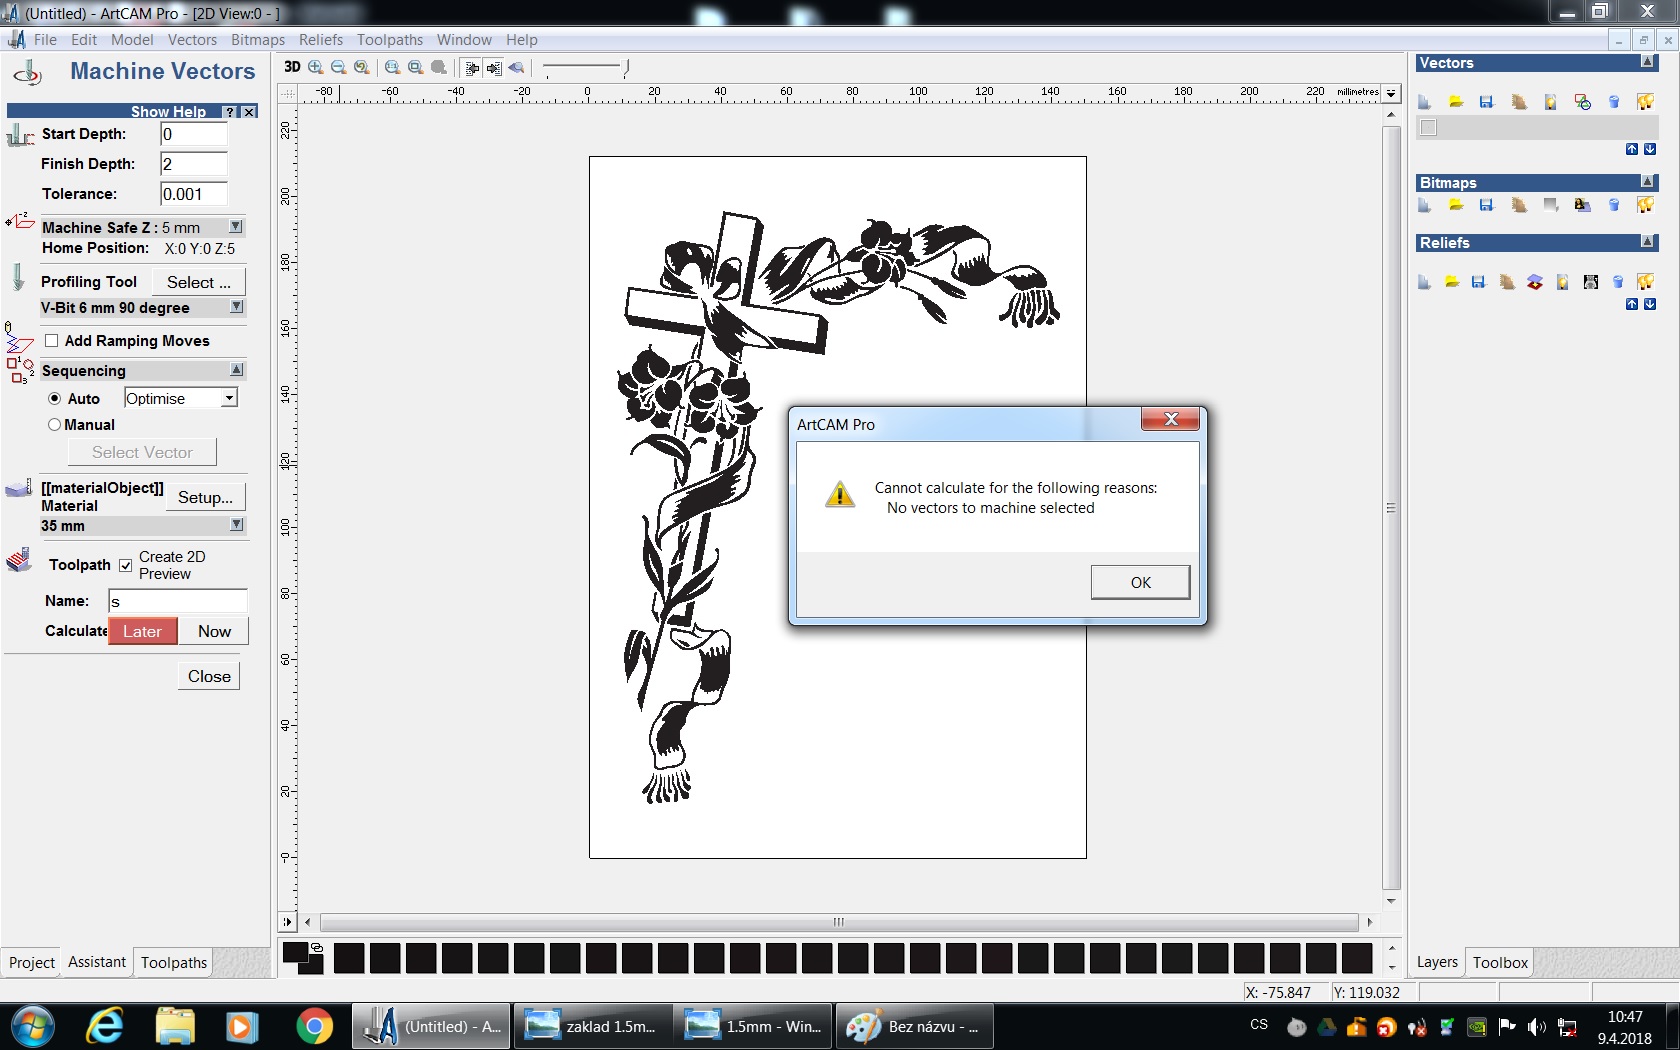Viewport: 1680px width, 1050px height.
Task: Switch to the Toolbox tab
Action: pos(1499,962)
